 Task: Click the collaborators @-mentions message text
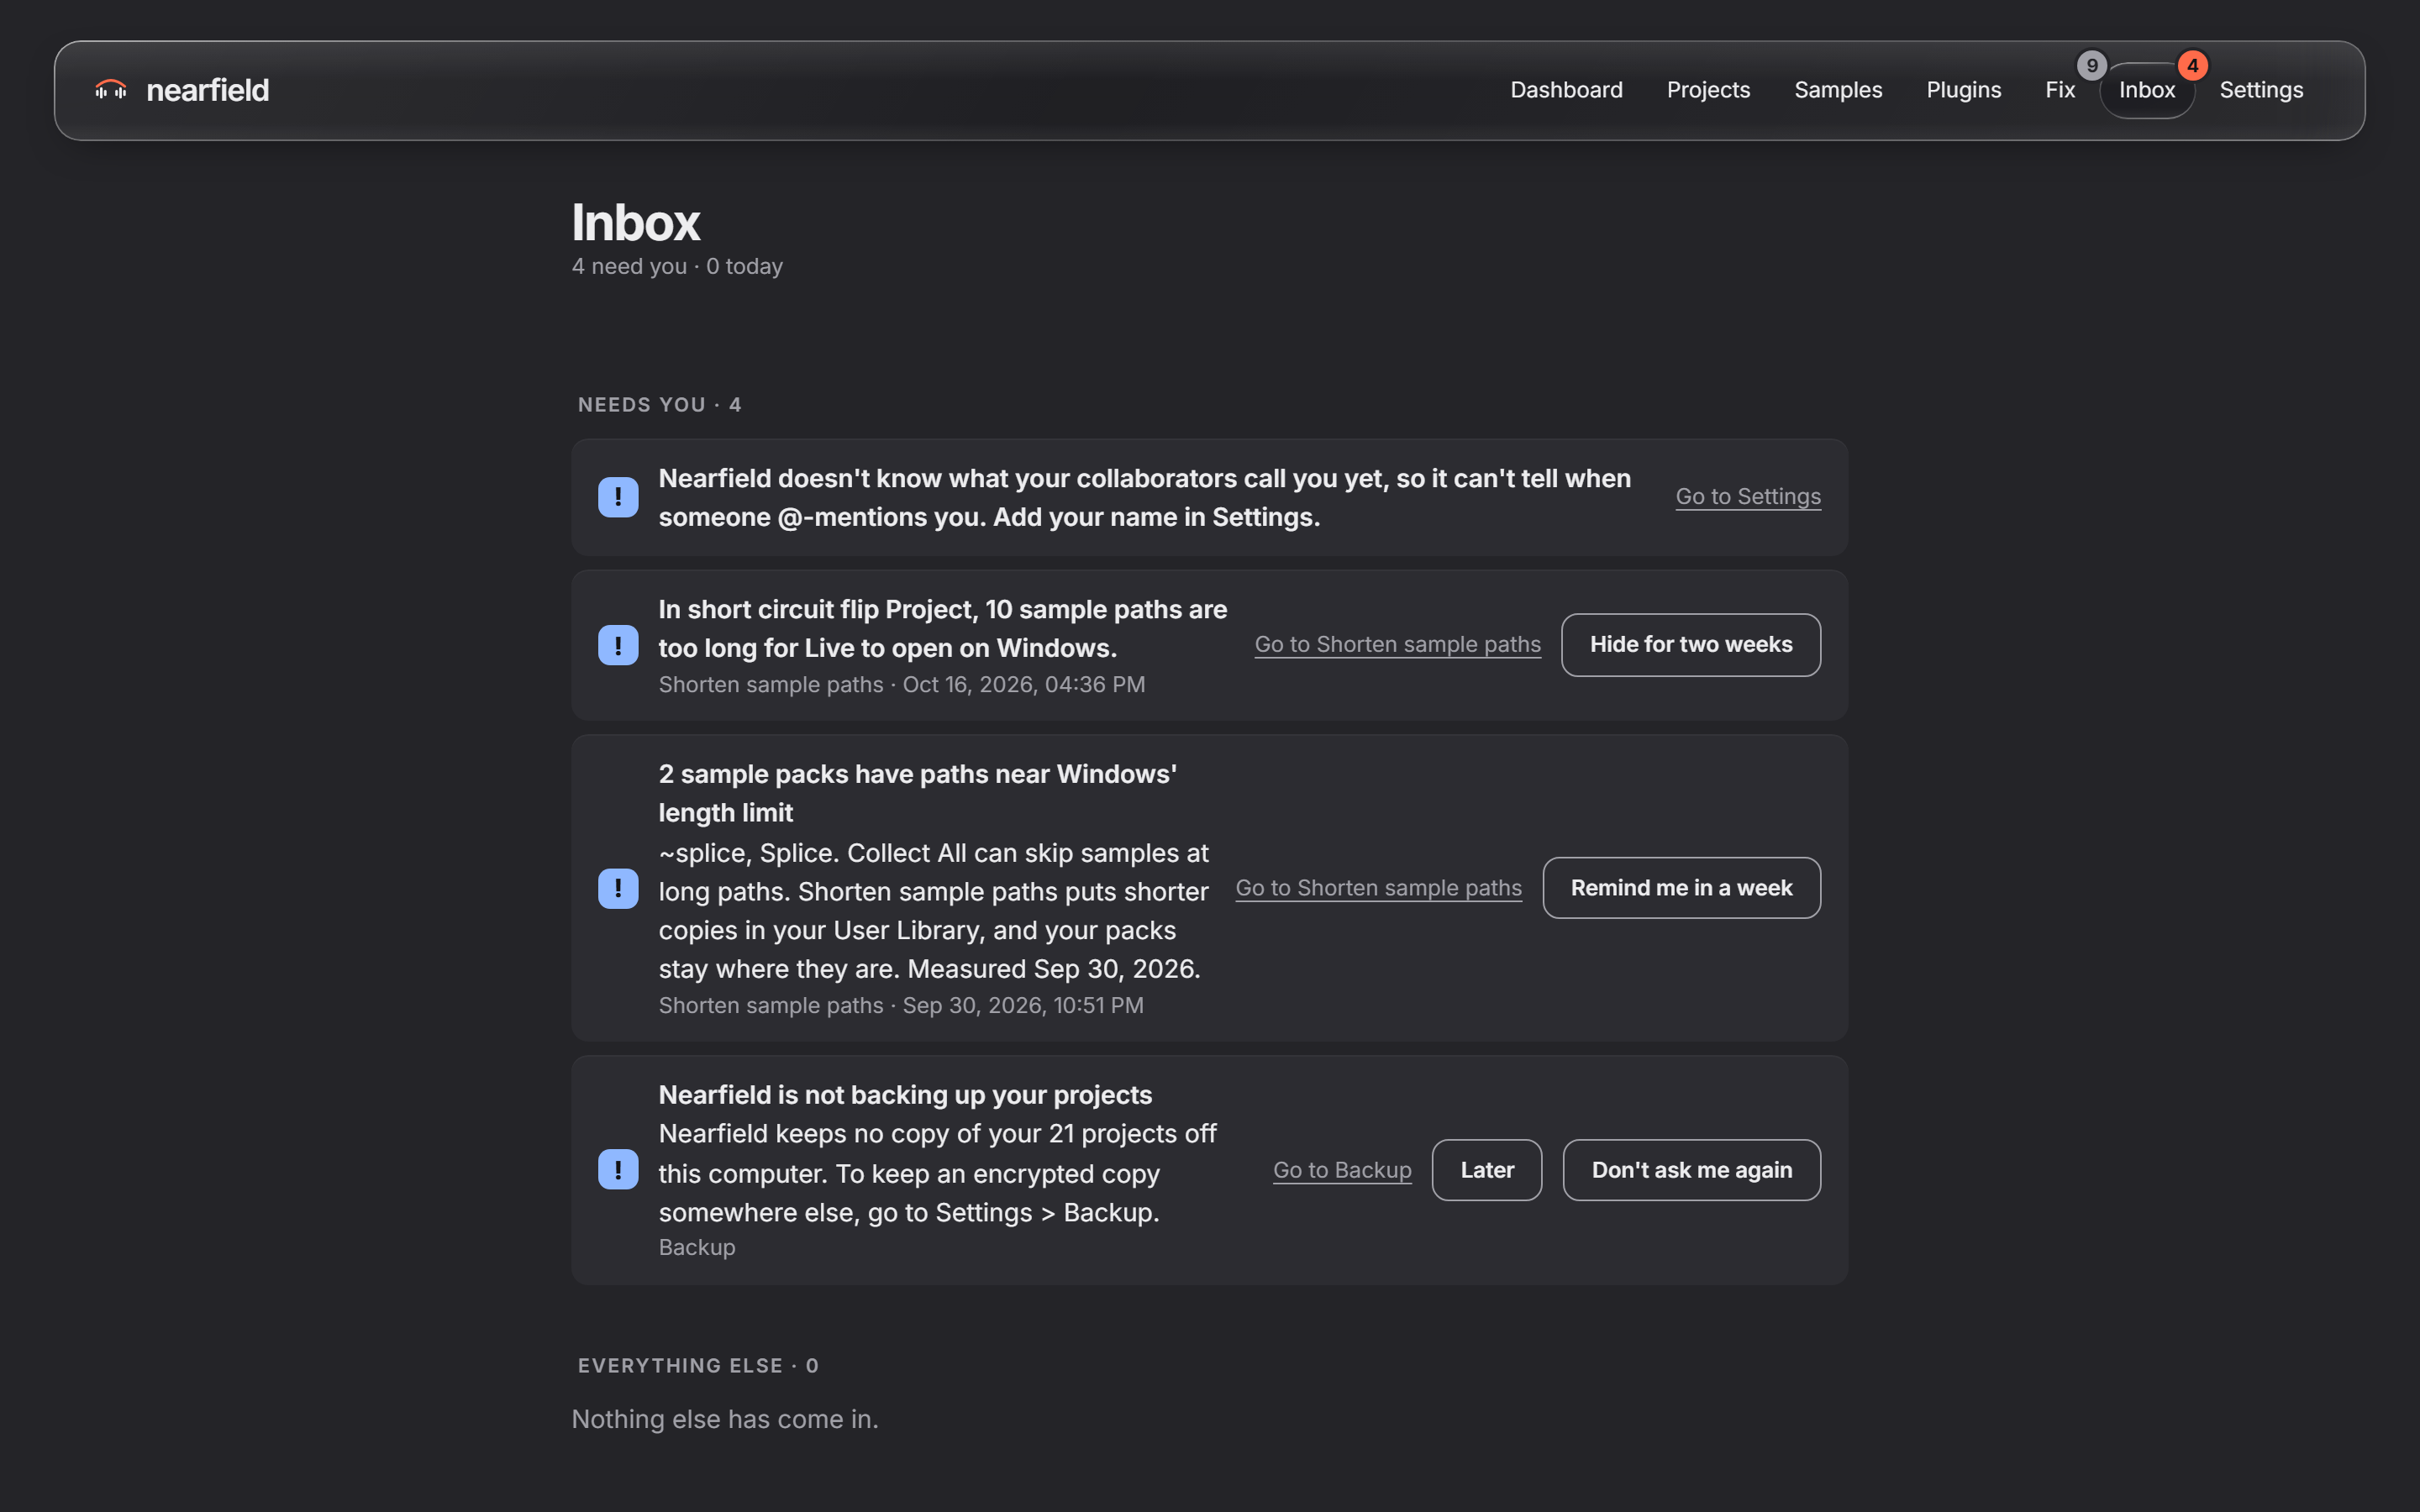1145,497
